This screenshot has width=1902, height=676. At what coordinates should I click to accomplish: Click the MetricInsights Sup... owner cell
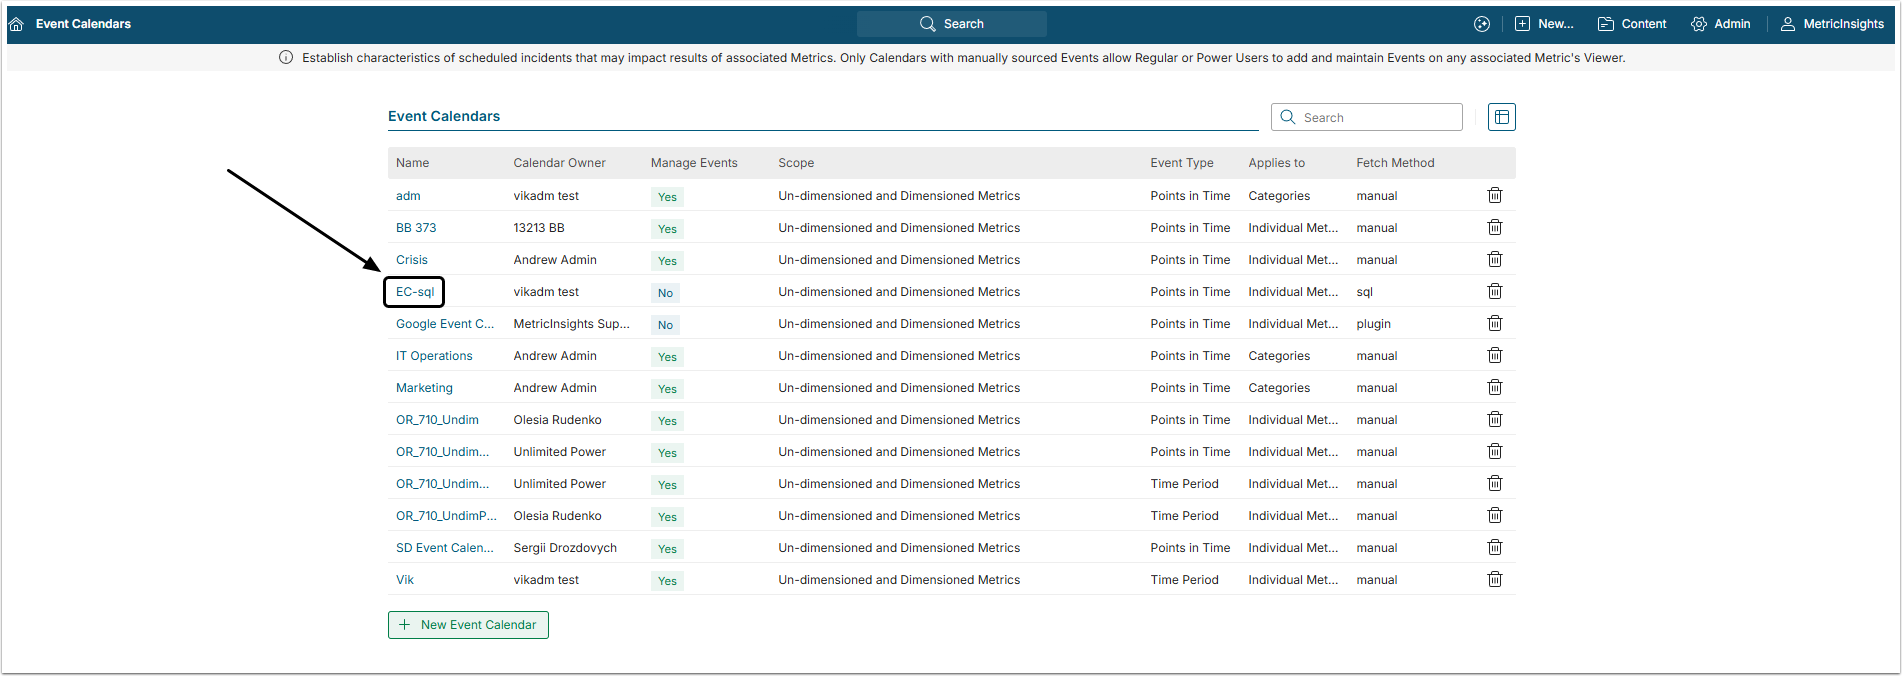(x=571, y=324)
